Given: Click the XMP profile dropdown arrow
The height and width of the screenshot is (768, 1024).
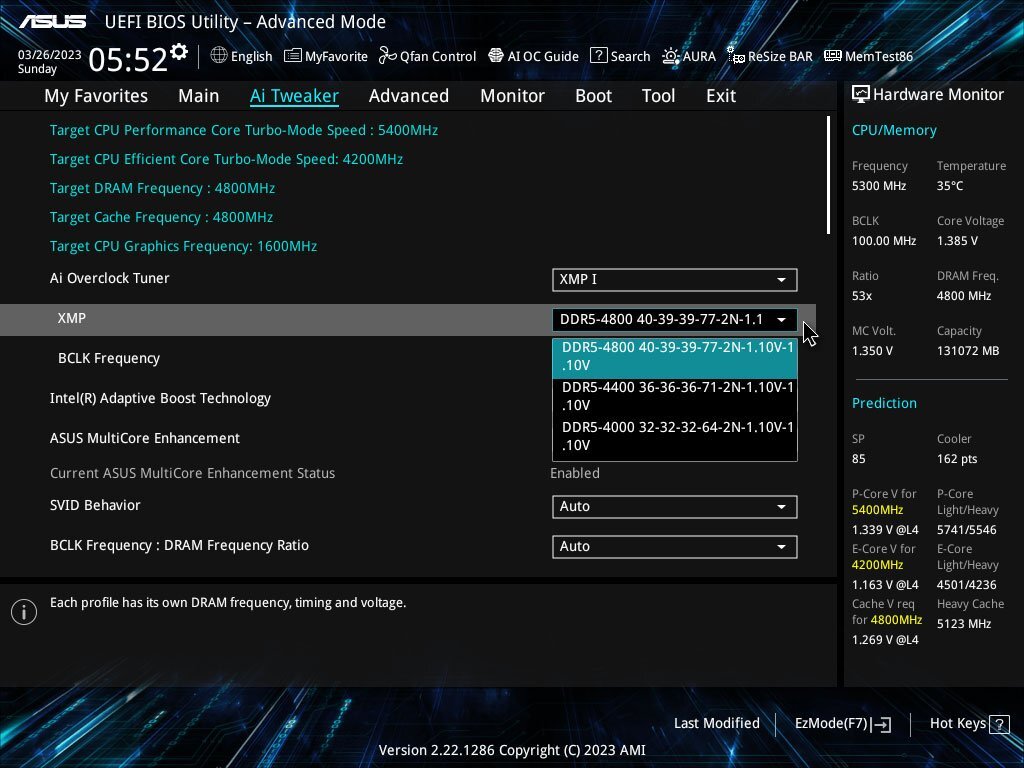Looking at the screenshot, I should (x=781, y=319).
